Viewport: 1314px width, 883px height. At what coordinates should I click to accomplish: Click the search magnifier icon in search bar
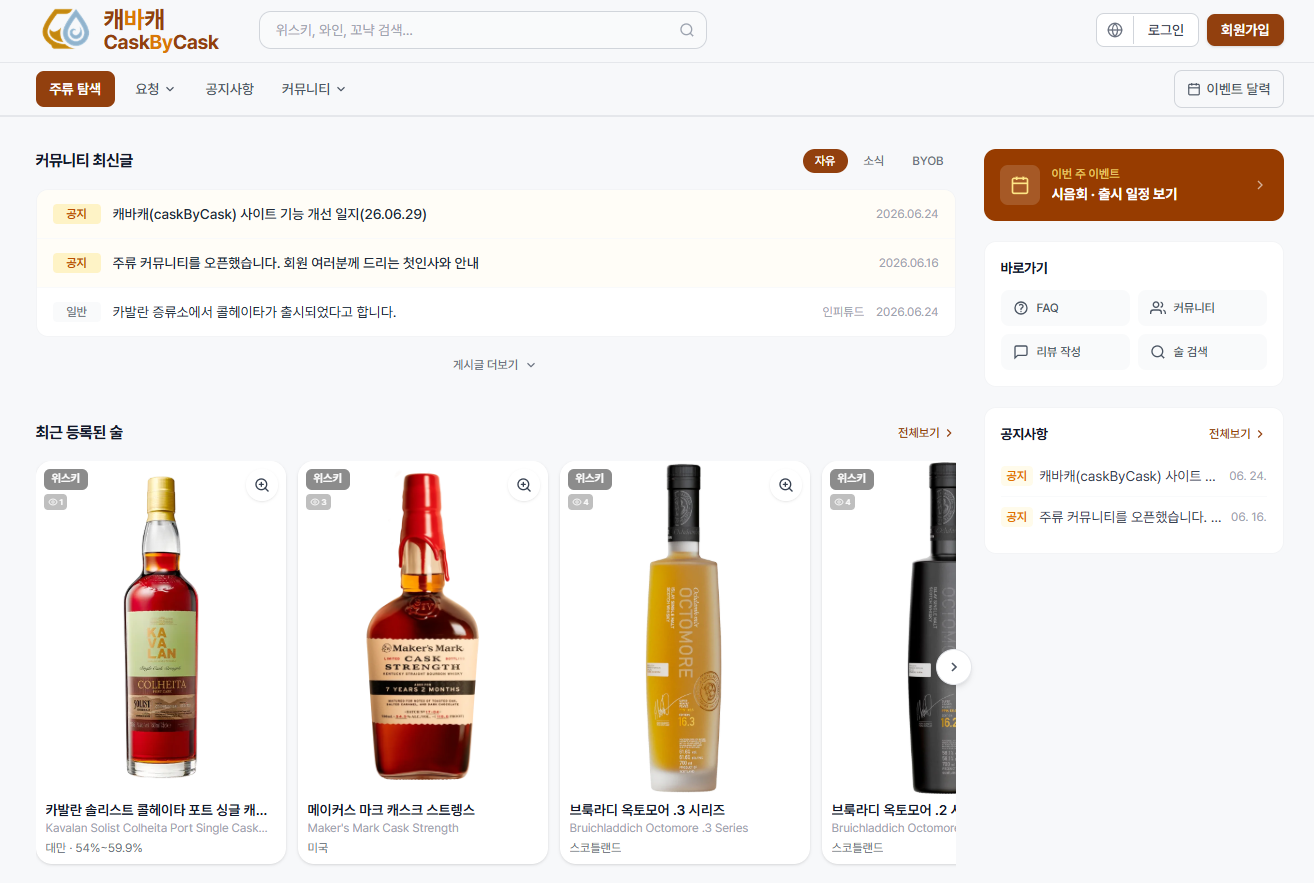click(x=687, y=30)
